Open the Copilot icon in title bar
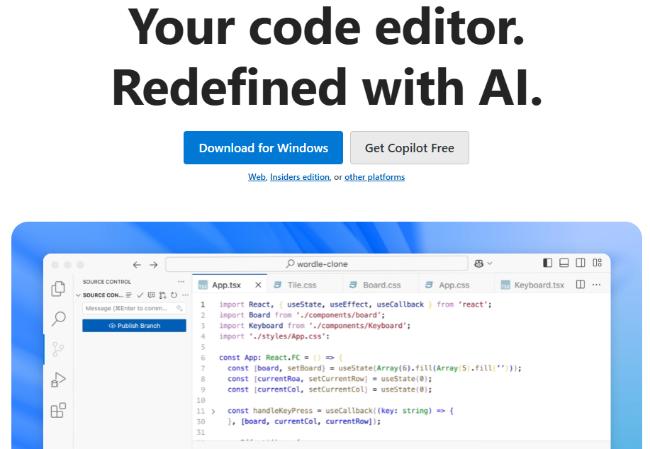Screen dimensions: 650x449 479,264
